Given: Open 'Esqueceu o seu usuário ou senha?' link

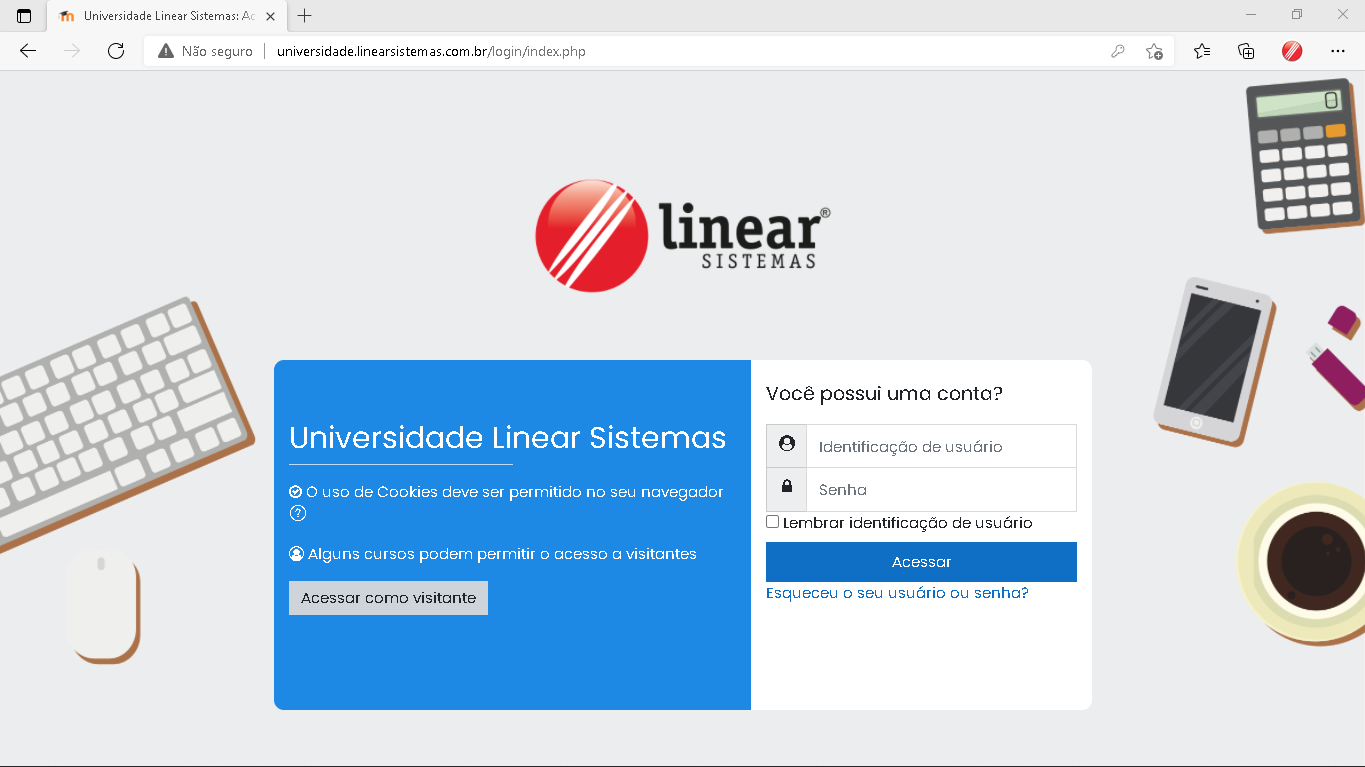Looking at the screenshot, I should (x=897, y=593).
